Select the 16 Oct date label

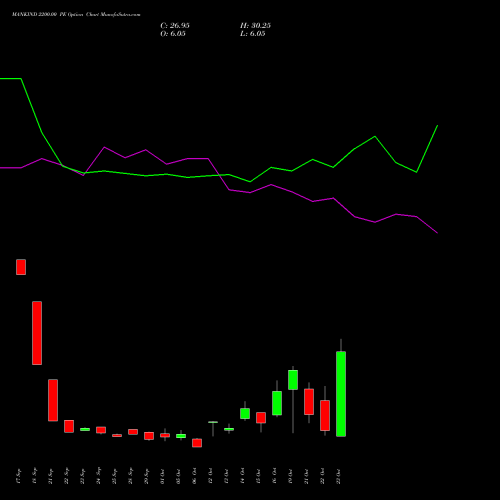tap(274, 476)
